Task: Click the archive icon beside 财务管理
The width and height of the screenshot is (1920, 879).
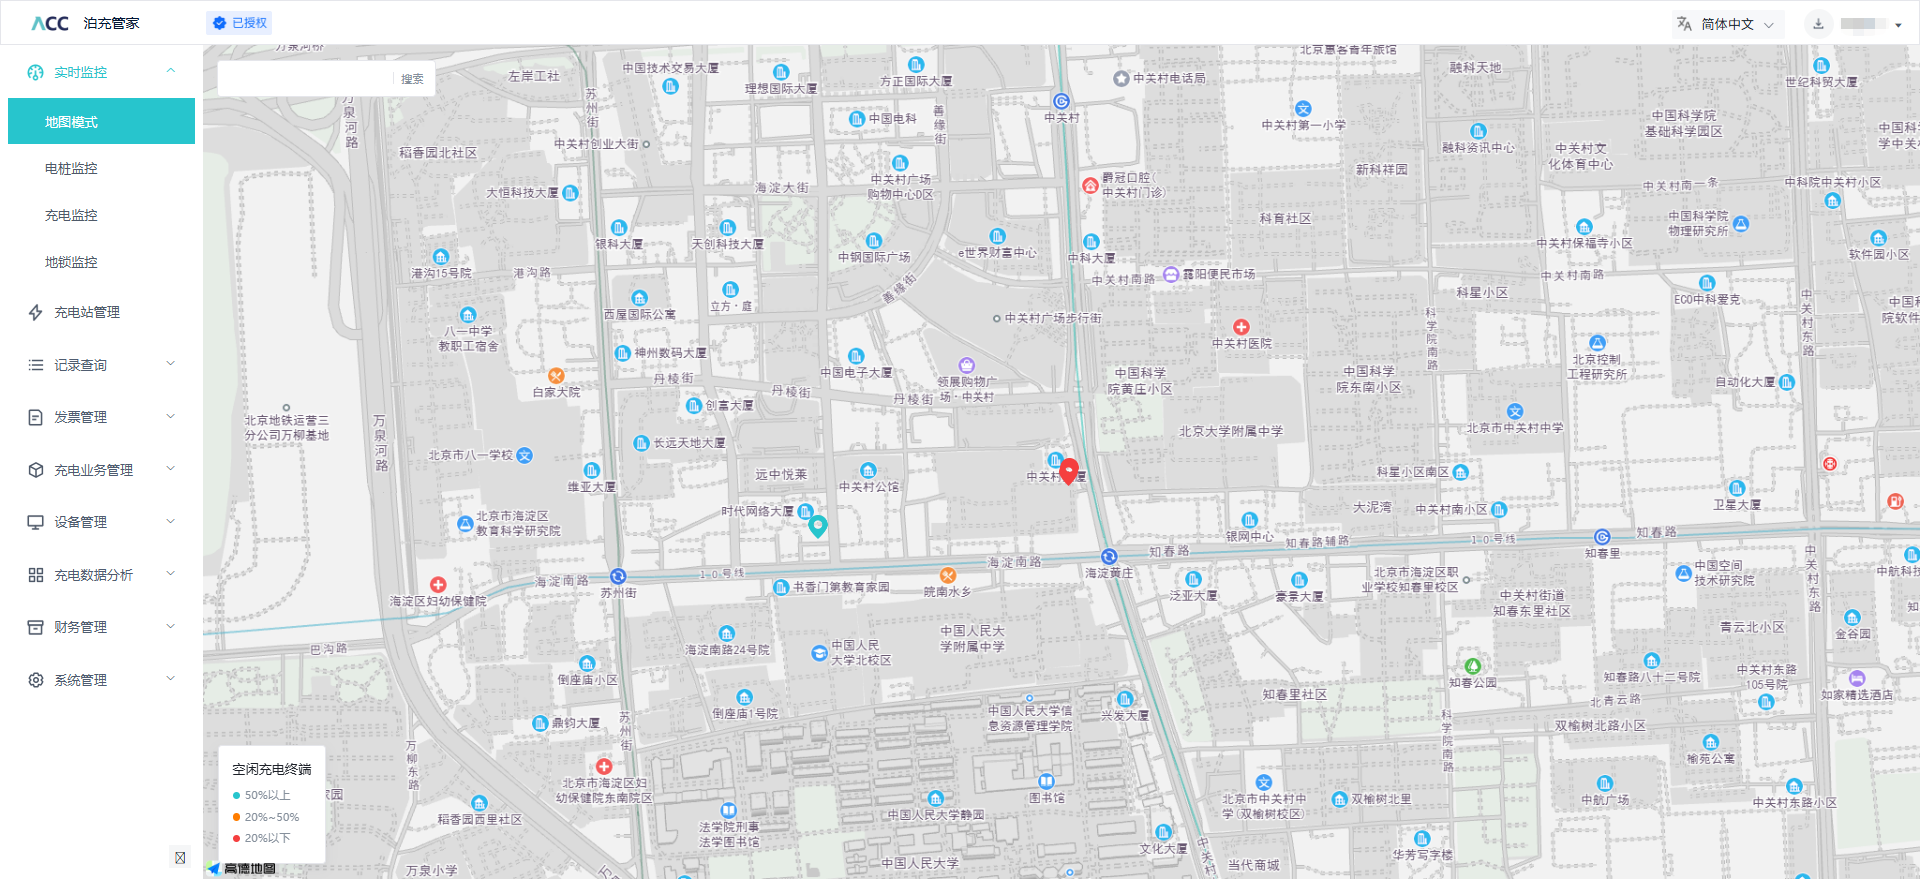Action: 36,627
